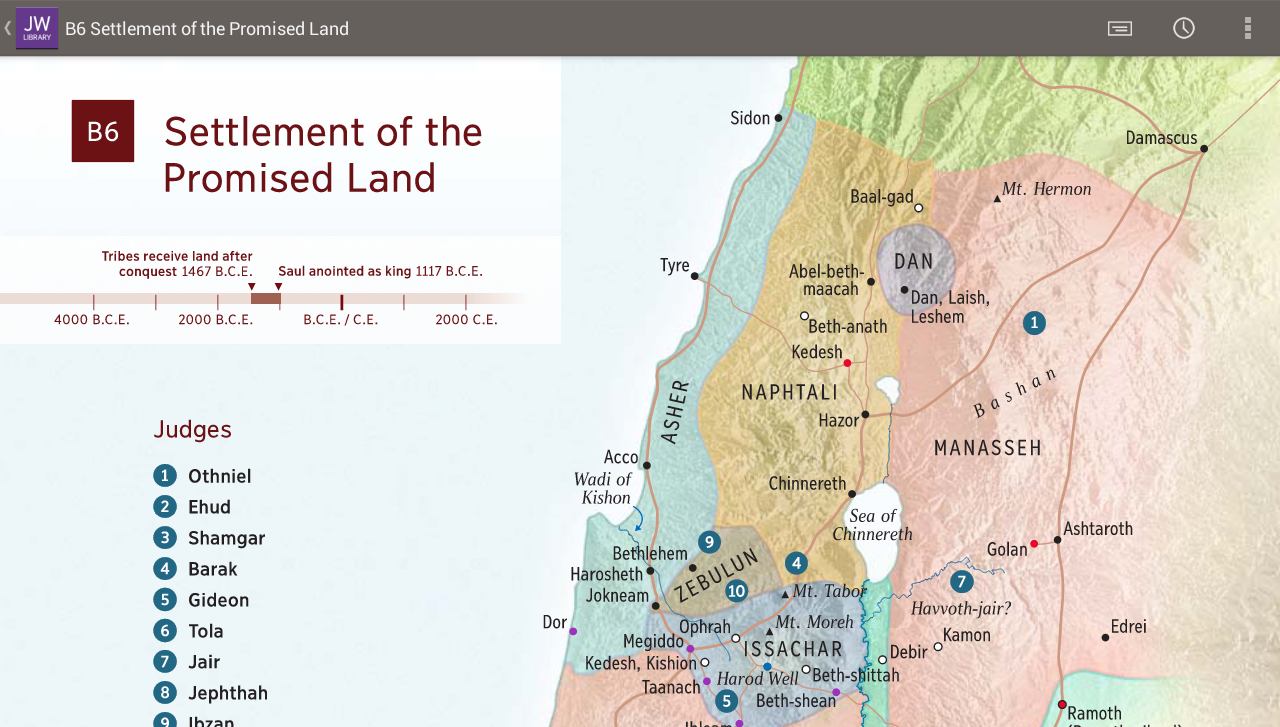Open the three-dot overflow menu
Viewport: 1280px width, 727px height.
(x=1247, y=28)
